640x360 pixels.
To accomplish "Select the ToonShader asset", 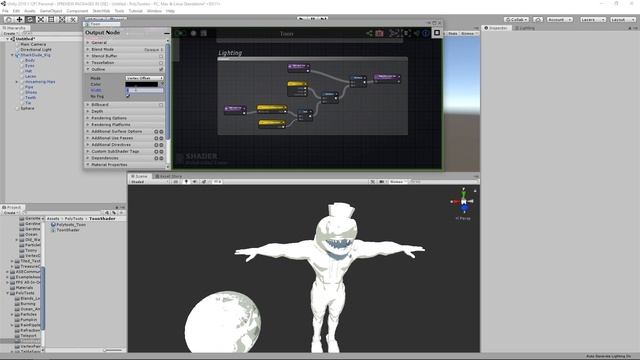I will click(65, 230).
